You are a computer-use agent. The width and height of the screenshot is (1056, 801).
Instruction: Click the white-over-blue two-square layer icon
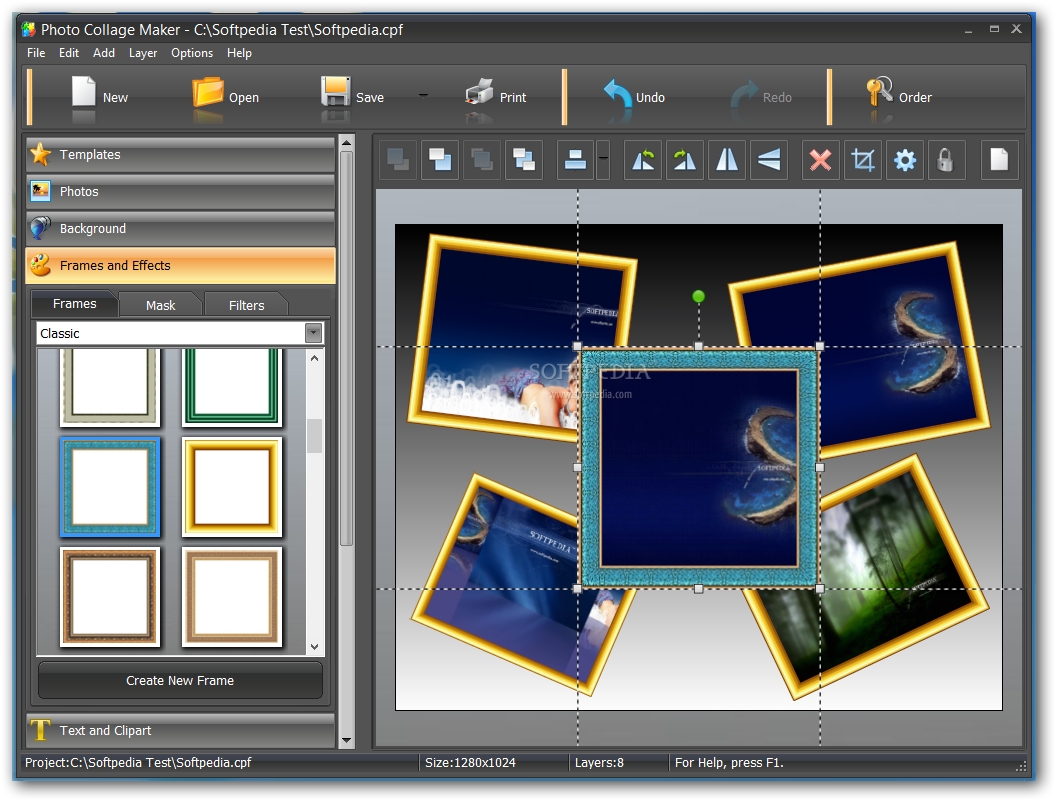(440, 160)
